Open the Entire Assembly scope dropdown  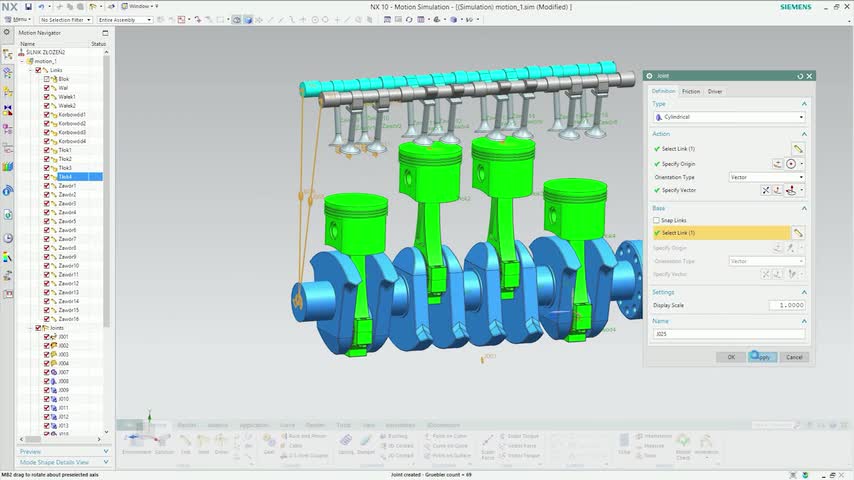125,20
